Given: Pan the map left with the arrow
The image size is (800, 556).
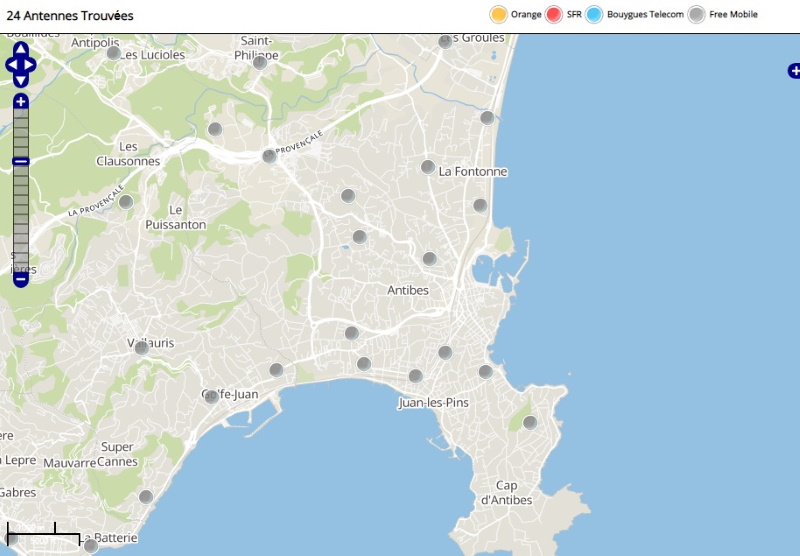Looking at the screenshot, I should coord(10,65).
